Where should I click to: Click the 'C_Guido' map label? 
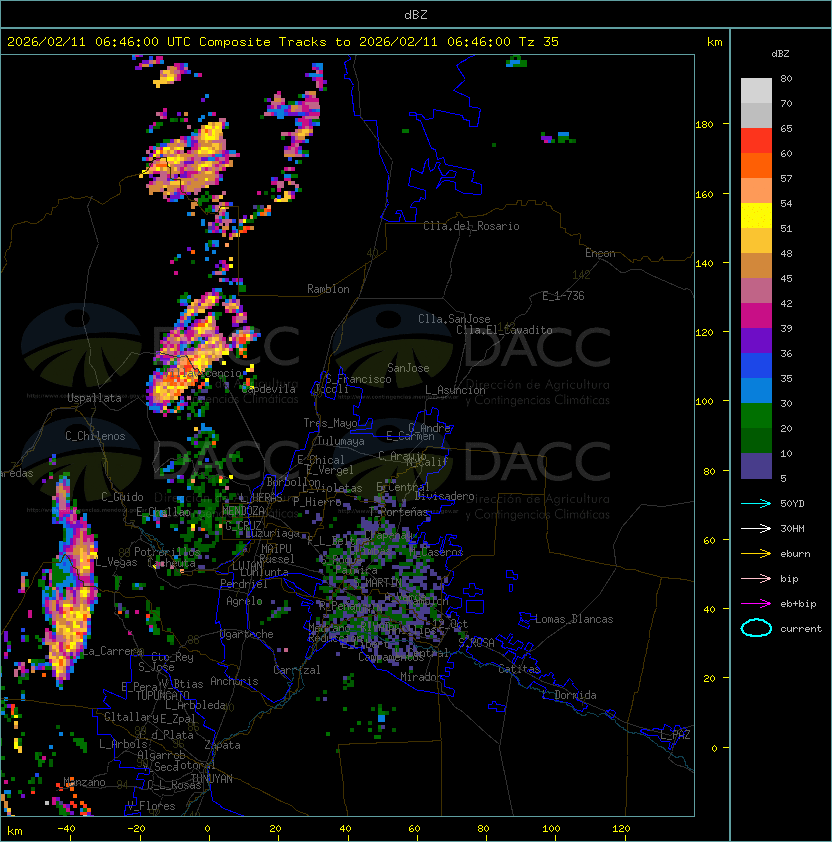(122, 497)
